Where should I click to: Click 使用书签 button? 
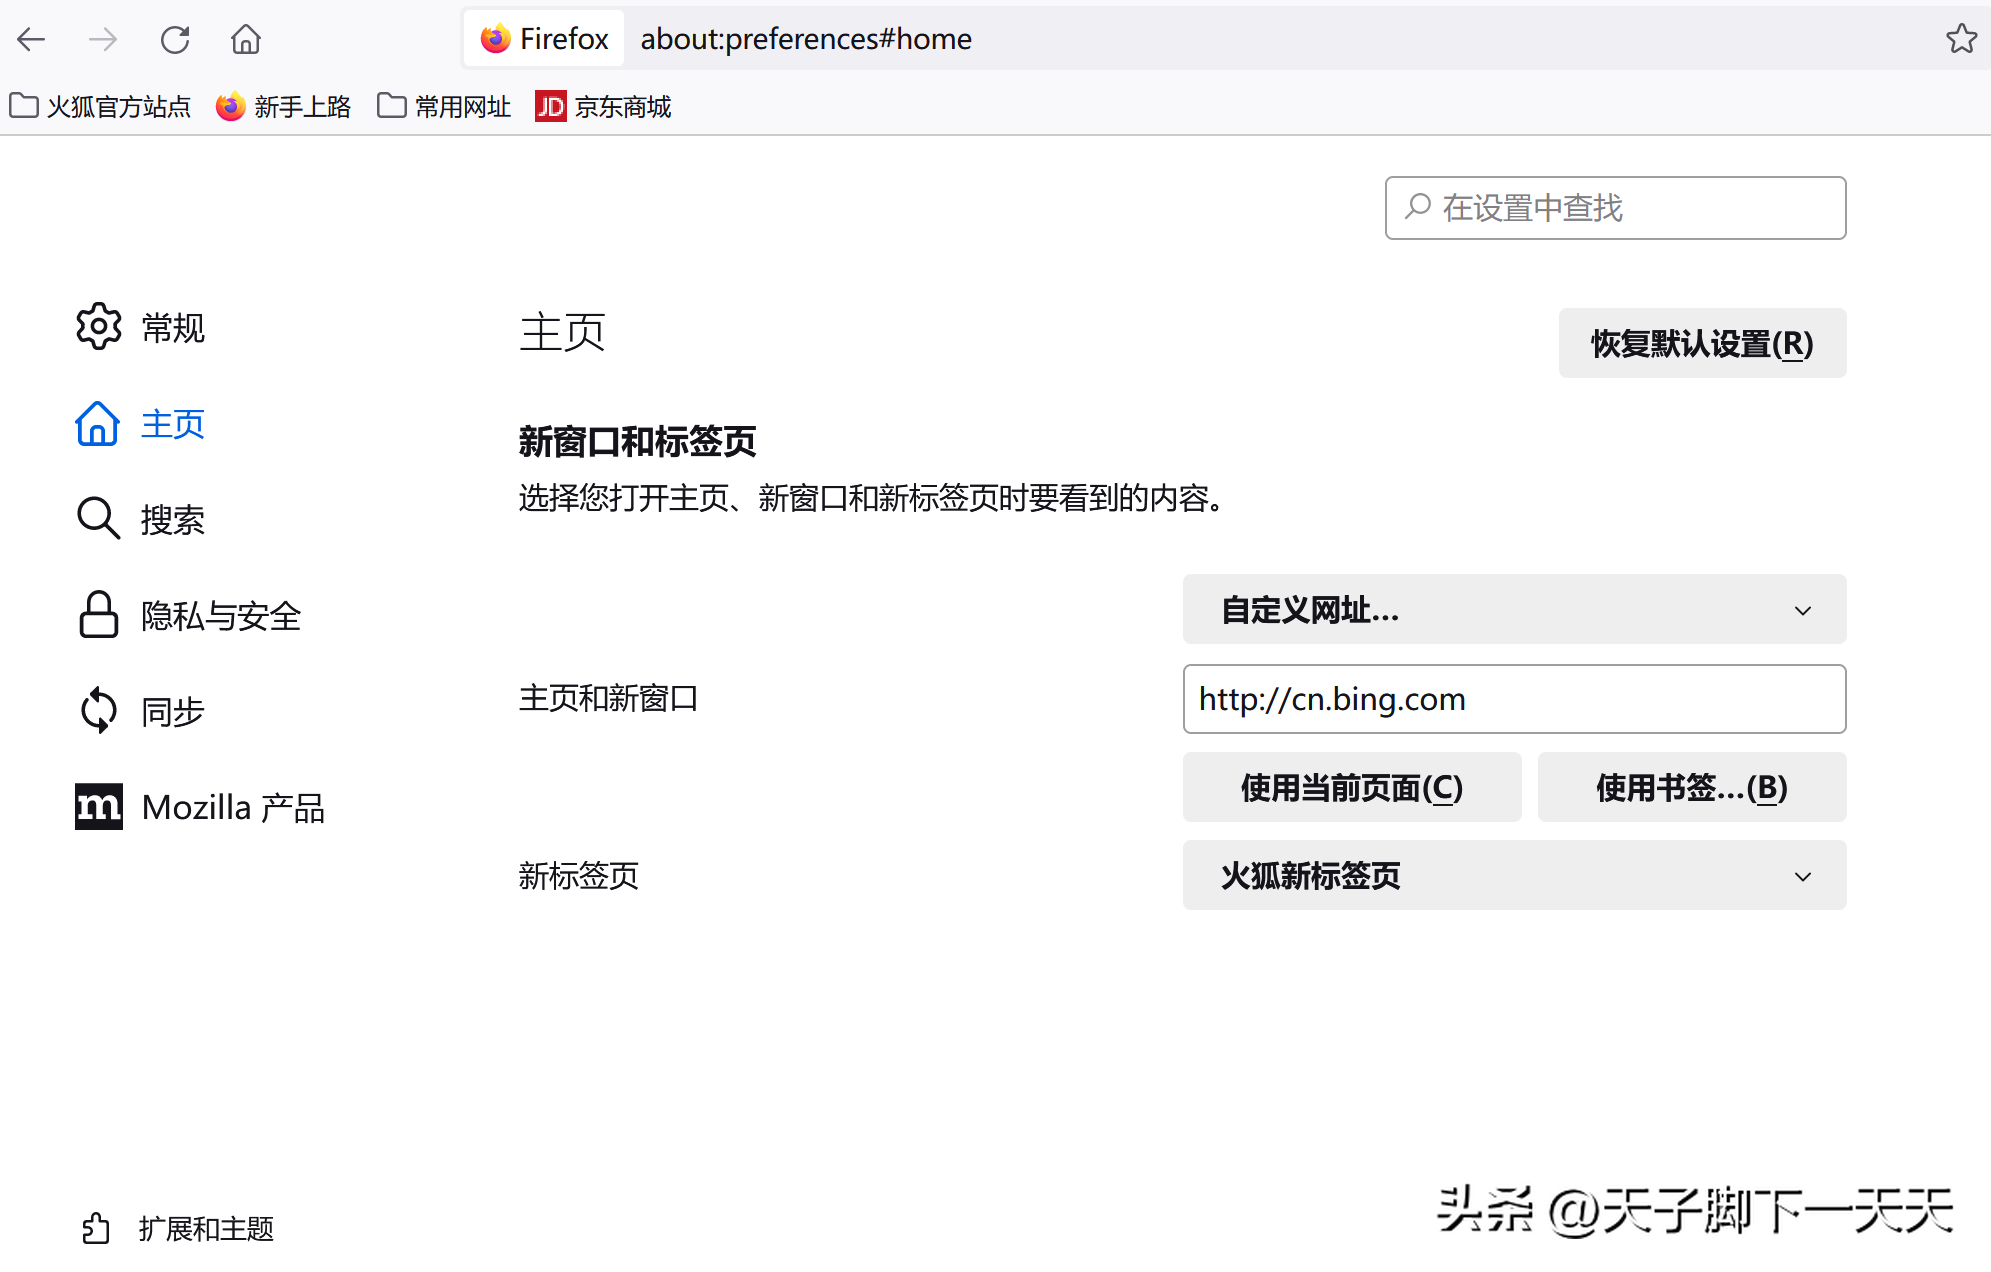coord(1691,787)
